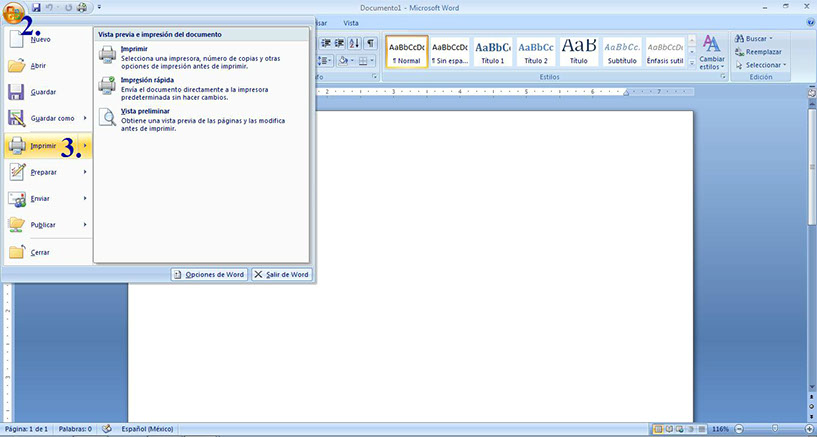Click the 116% zoom level

[720, 429]
